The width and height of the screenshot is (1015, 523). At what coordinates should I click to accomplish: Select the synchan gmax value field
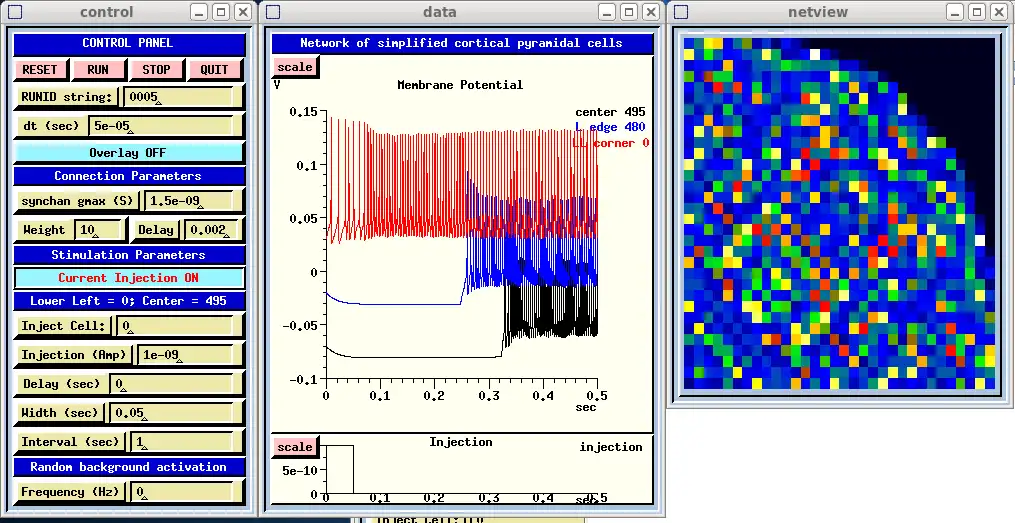pyautogui.click(x=192, y=201)
